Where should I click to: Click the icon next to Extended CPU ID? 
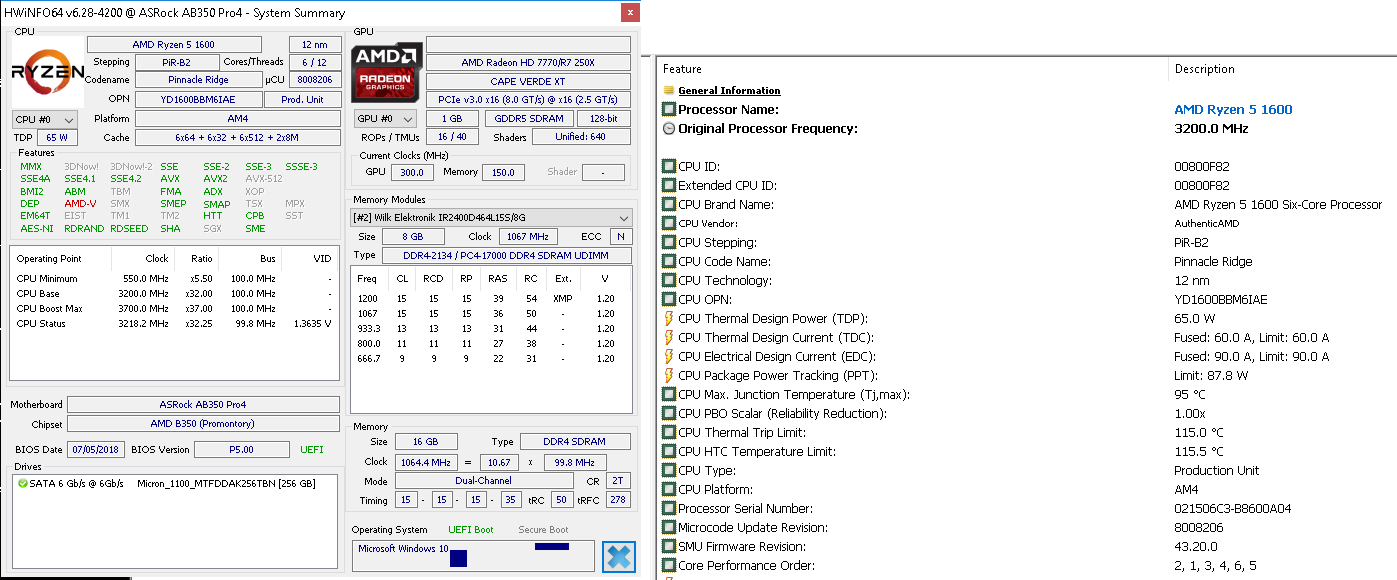(669, 185)
